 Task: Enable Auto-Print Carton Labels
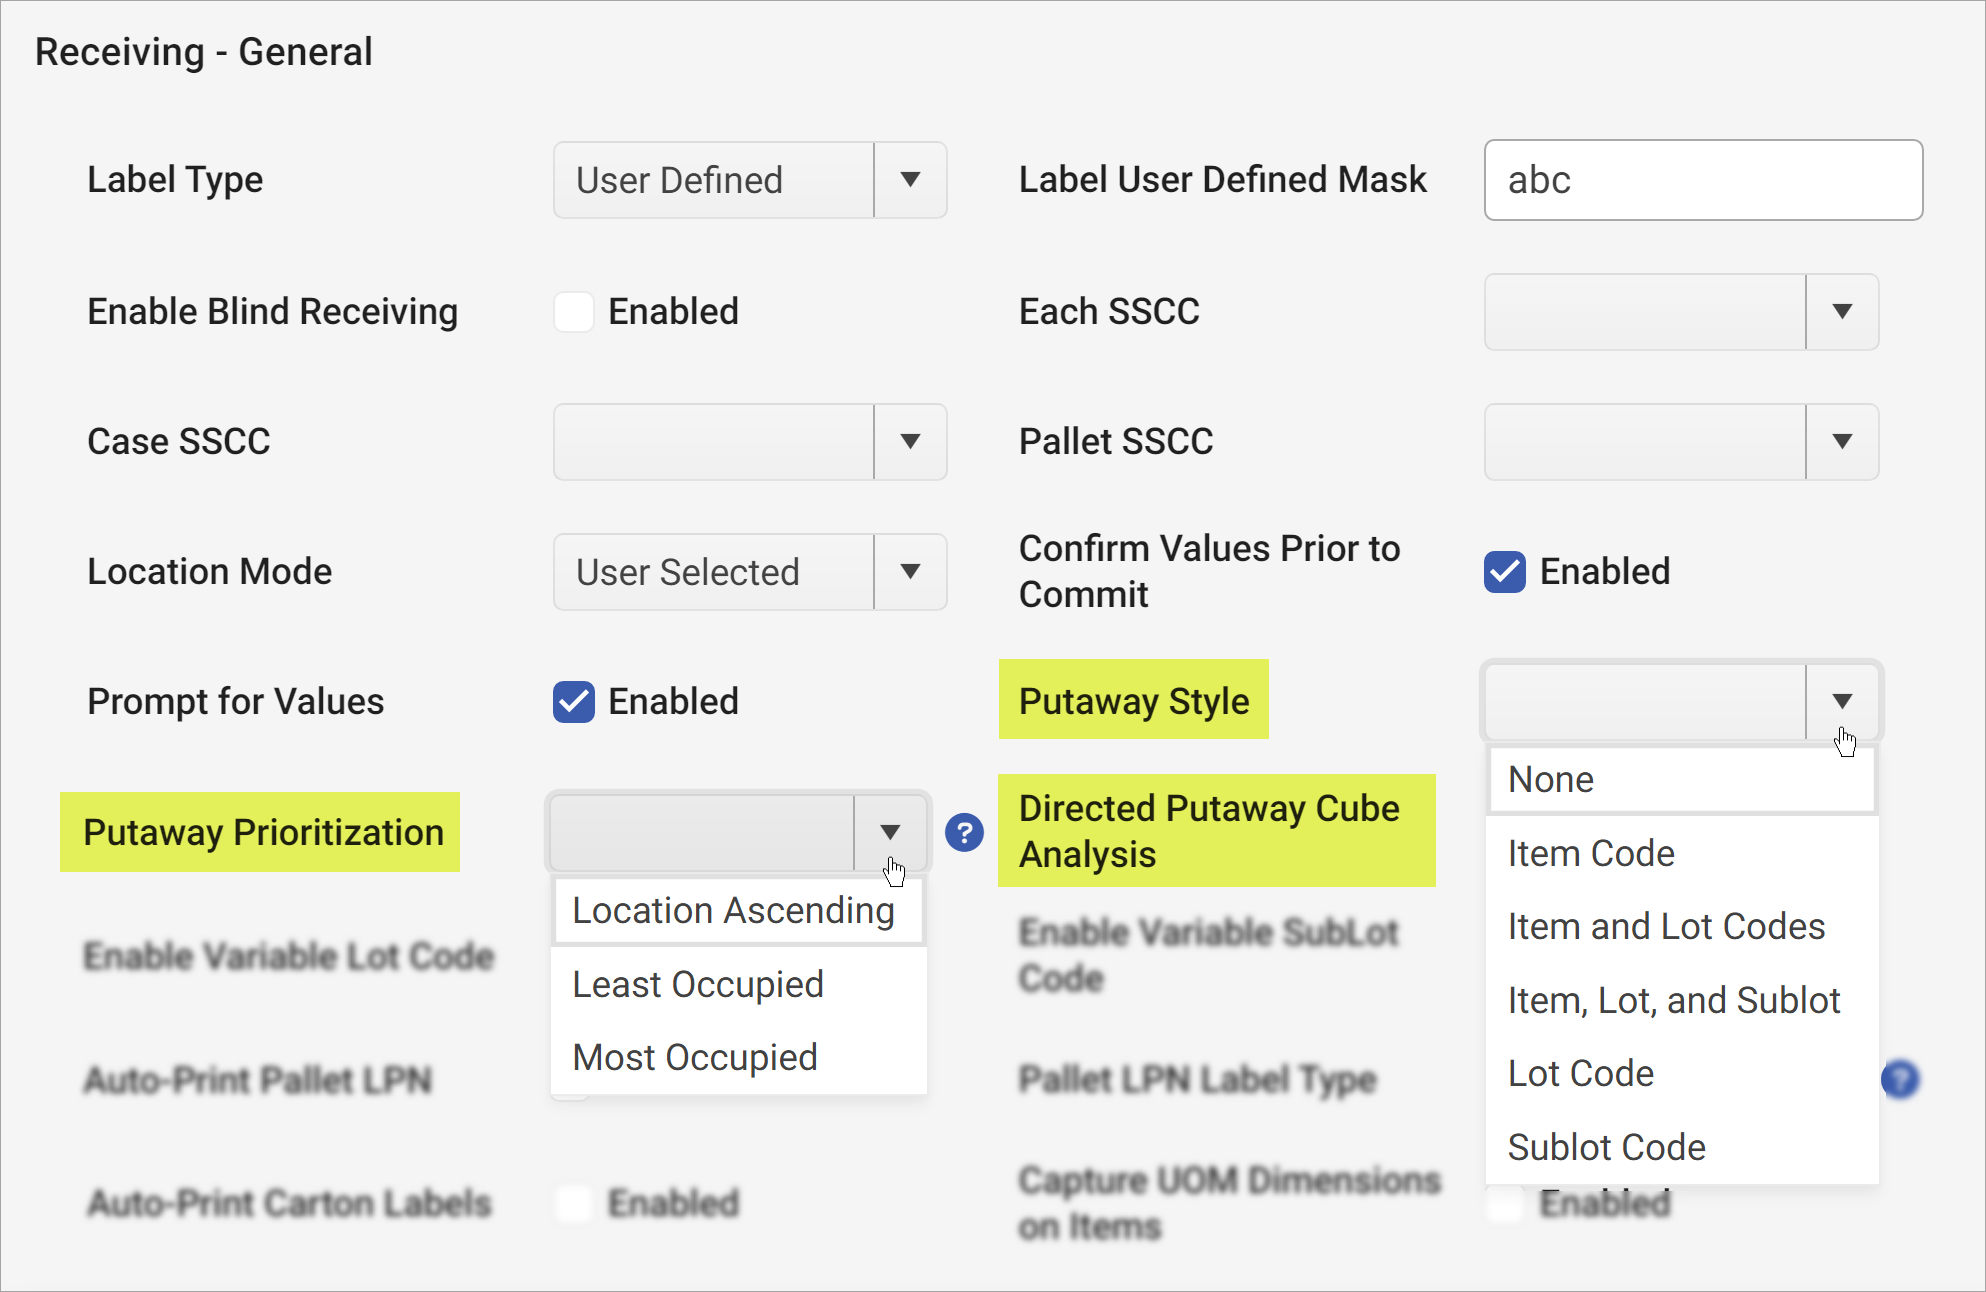click(573, 1202)
